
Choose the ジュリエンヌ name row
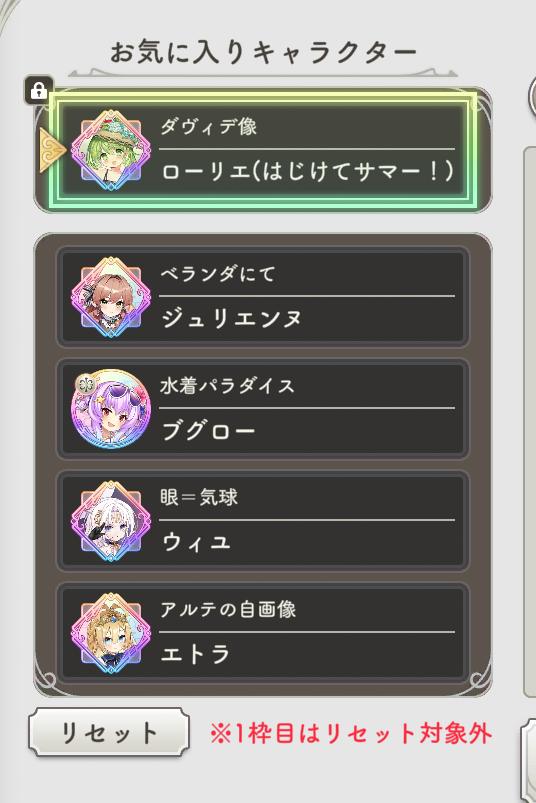click(263, 297)
